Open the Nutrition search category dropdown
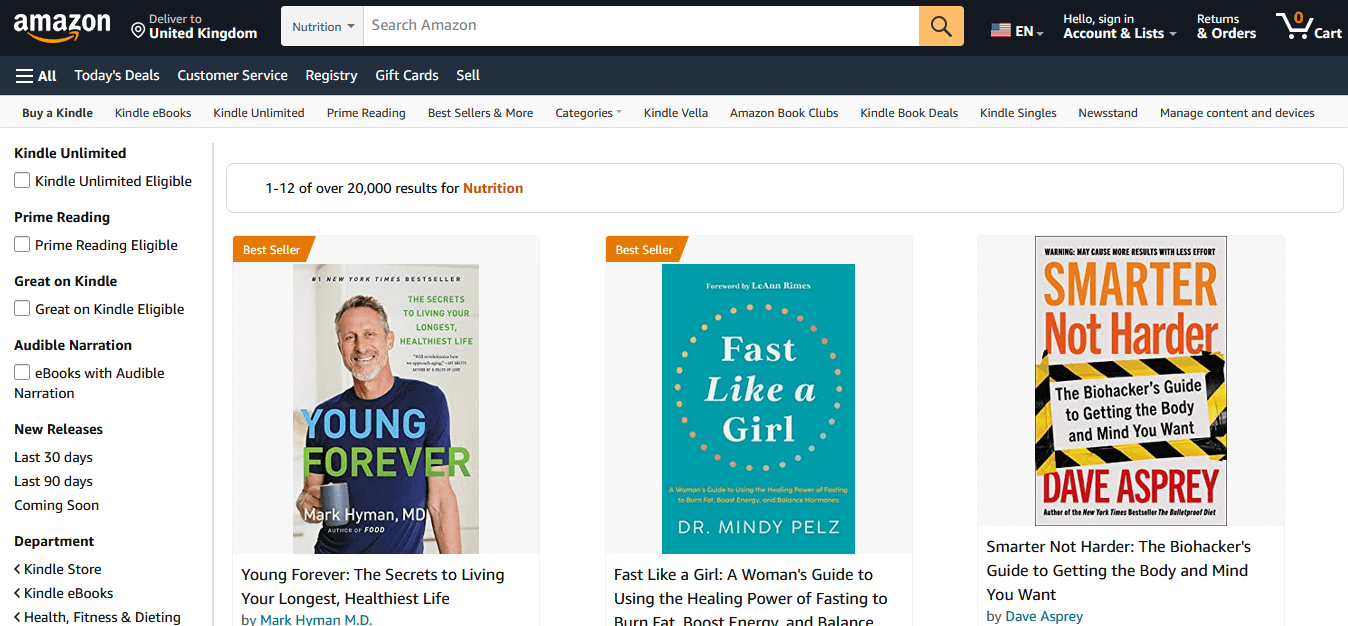This screenshot has height=626, width=1348. [x=323, y=26]
